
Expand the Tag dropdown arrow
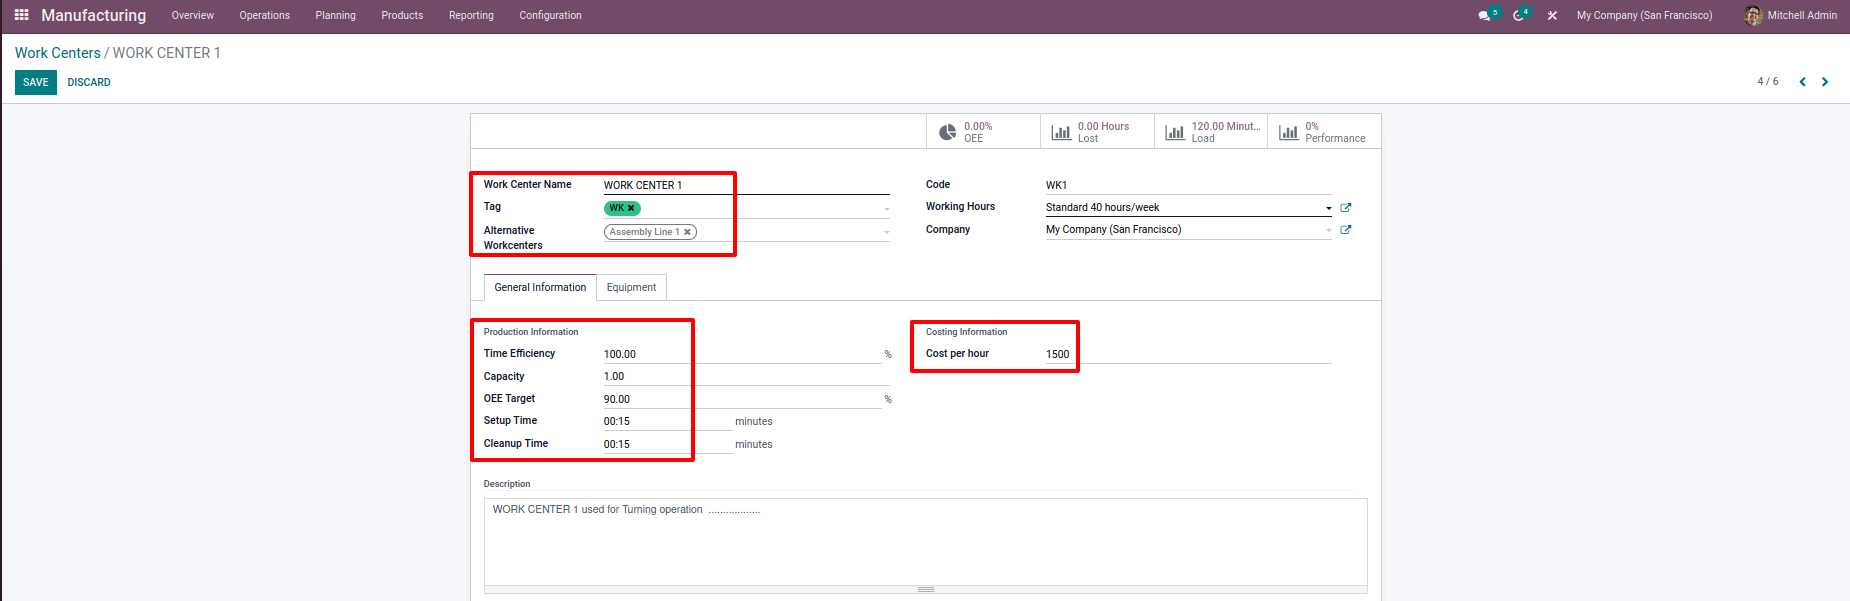(886, 209)
